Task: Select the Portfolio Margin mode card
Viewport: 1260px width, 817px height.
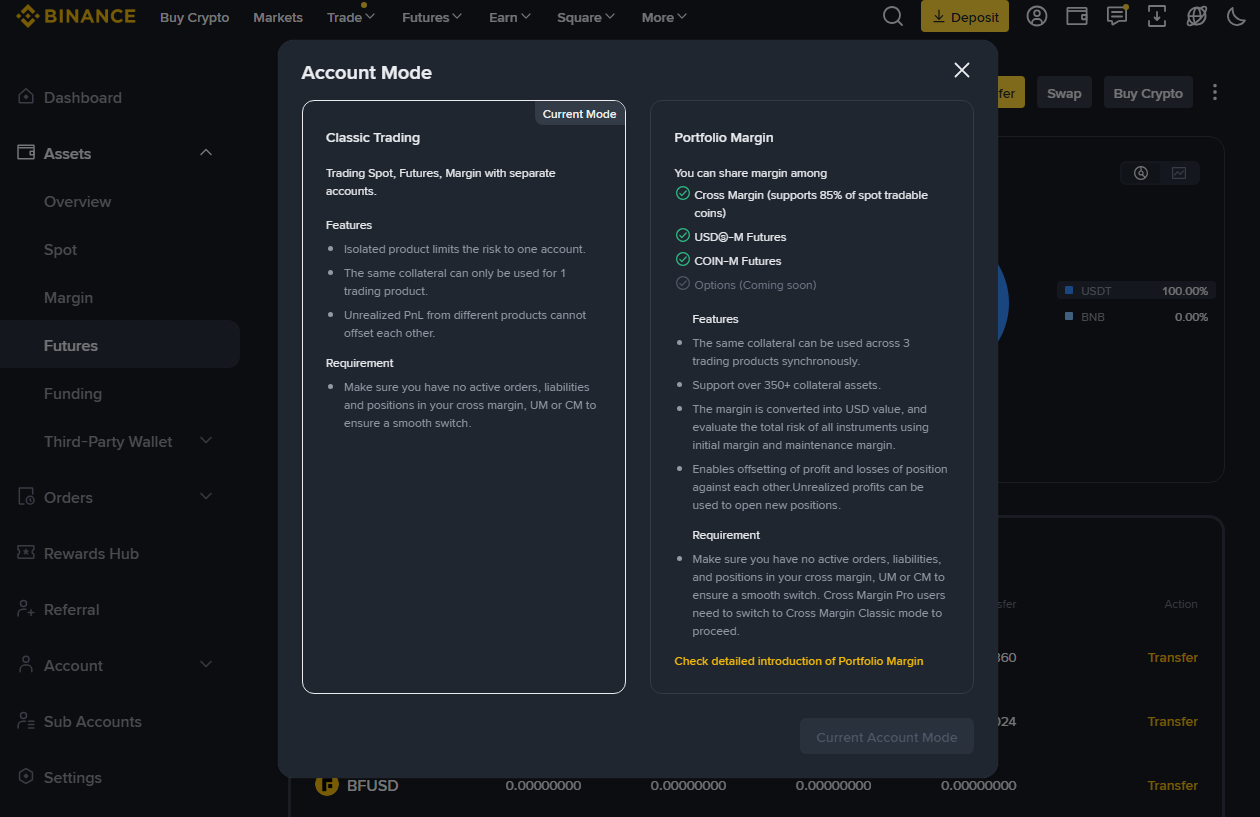Action: (812, 397)
